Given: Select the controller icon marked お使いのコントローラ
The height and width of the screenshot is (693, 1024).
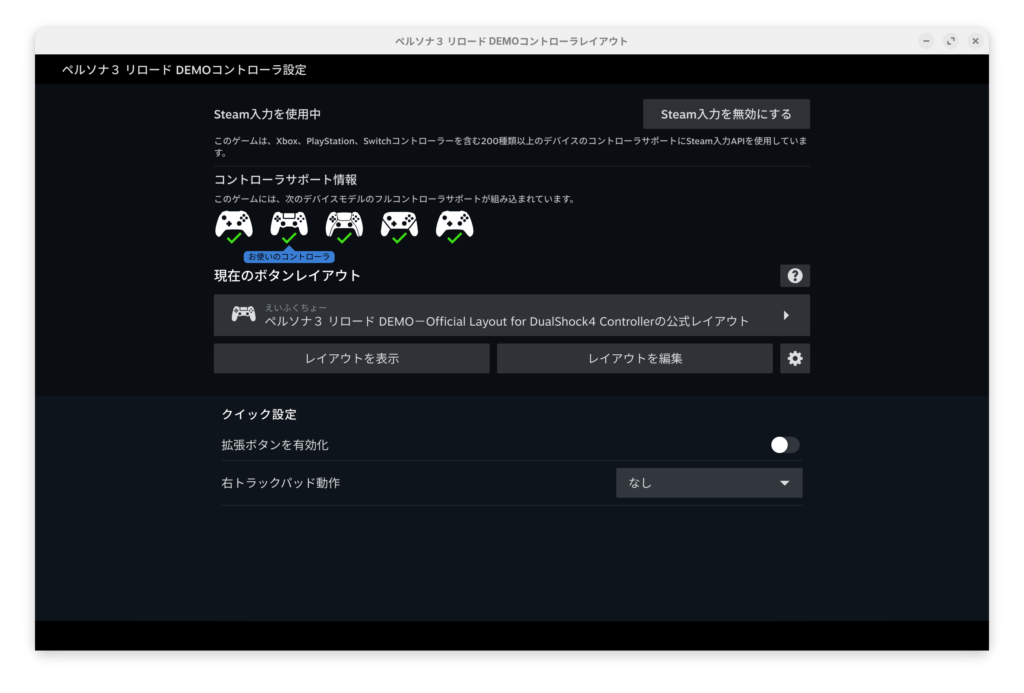Looking at the screenshot, I should coord(289,223).
